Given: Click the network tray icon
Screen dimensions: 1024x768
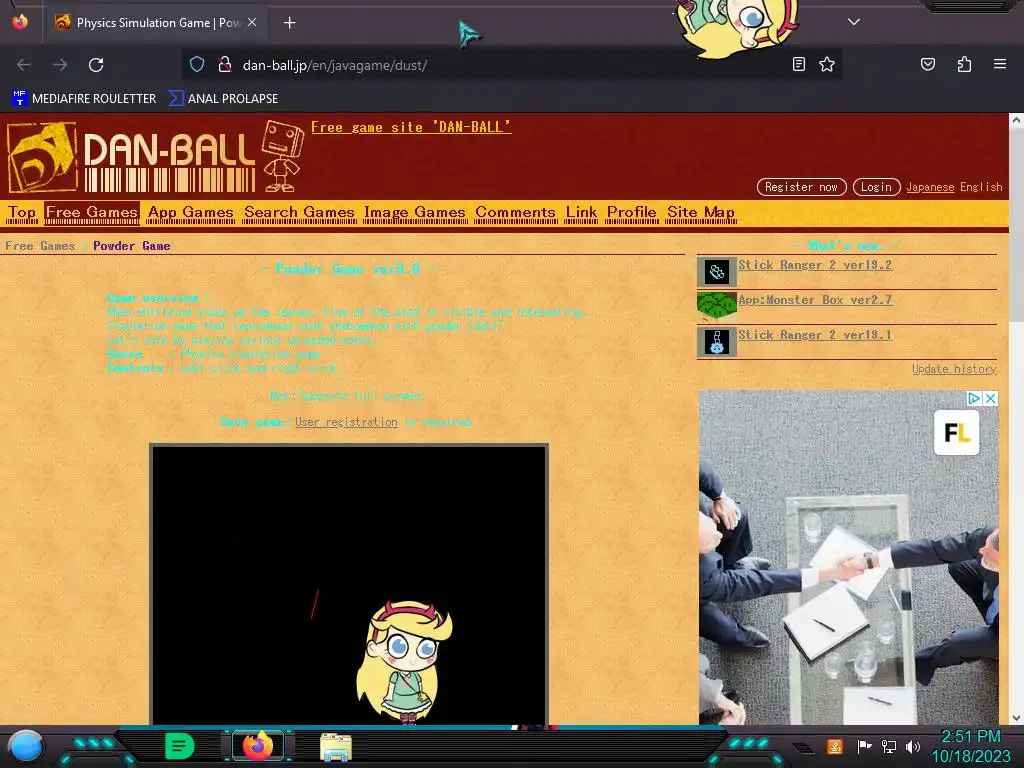Looking at the screenshot, I should (888, 746).
